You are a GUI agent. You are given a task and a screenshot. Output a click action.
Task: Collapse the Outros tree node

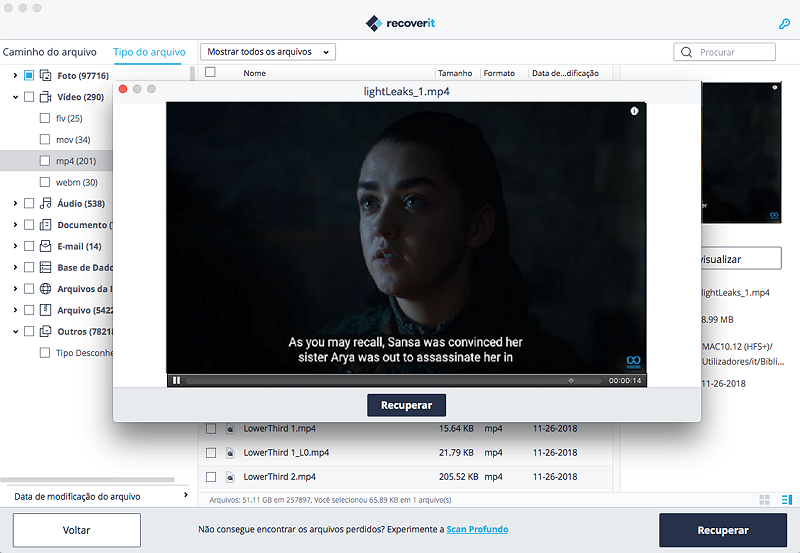(x=15, y=331)
